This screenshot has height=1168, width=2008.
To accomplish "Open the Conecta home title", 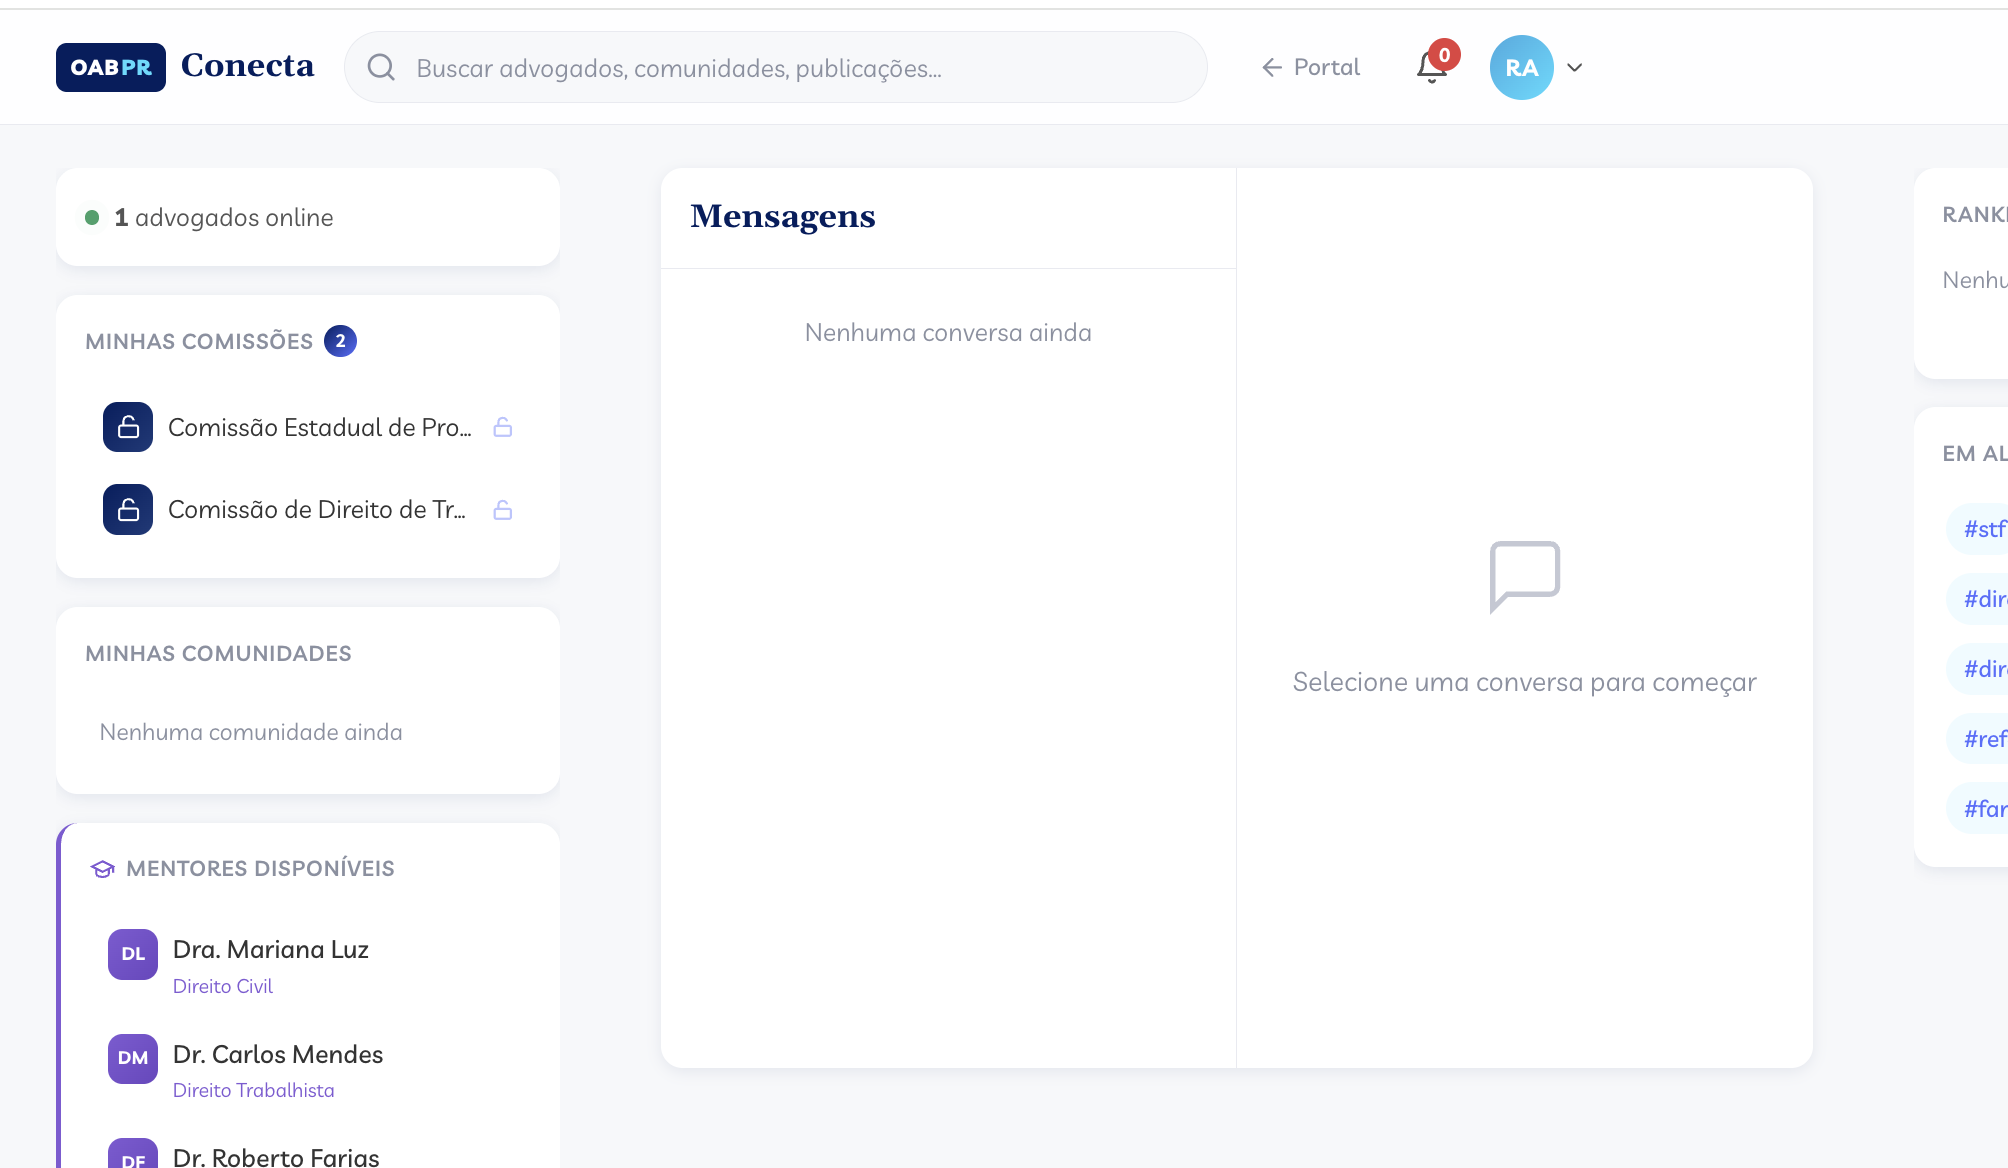I will (247, 65).
